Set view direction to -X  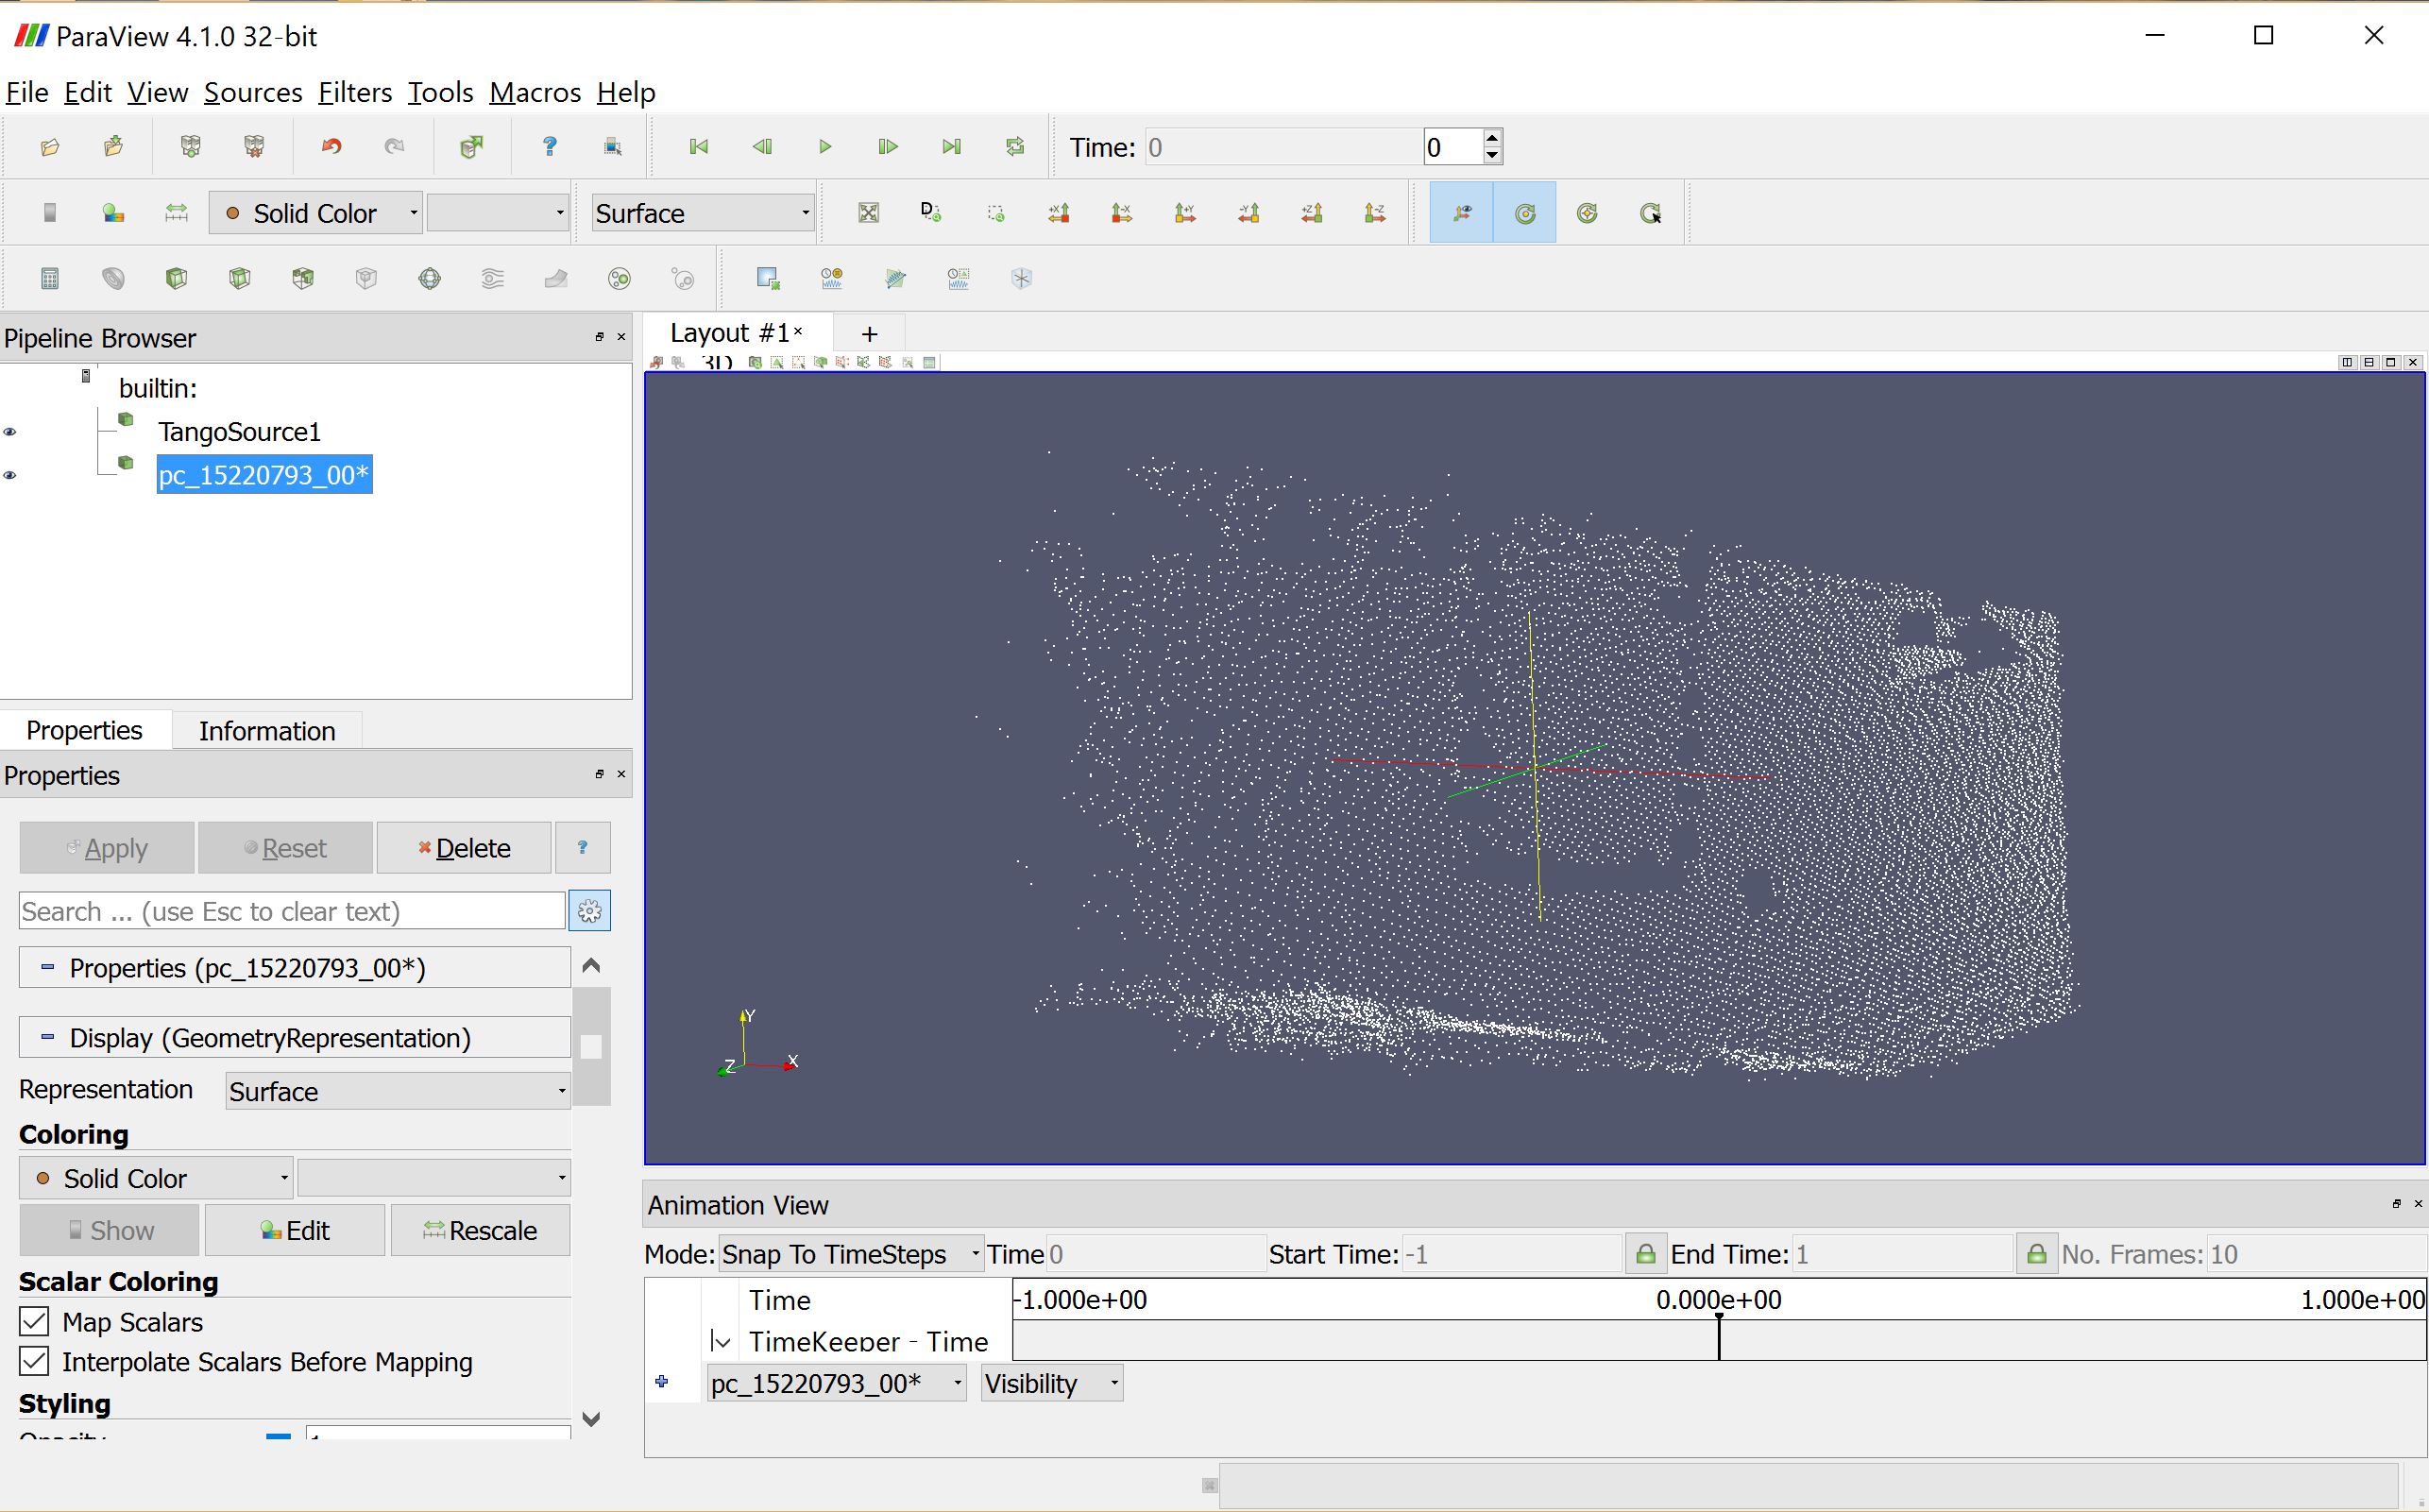click(x=1122, y=213)
